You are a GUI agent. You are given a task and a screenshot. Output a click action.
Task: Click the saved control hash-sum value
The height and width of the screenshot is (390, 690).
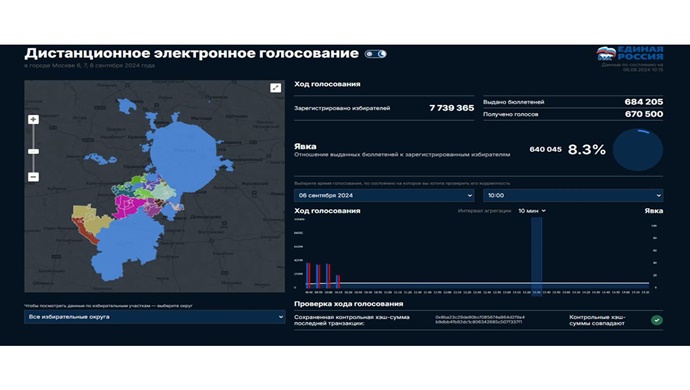coord(480,320)
